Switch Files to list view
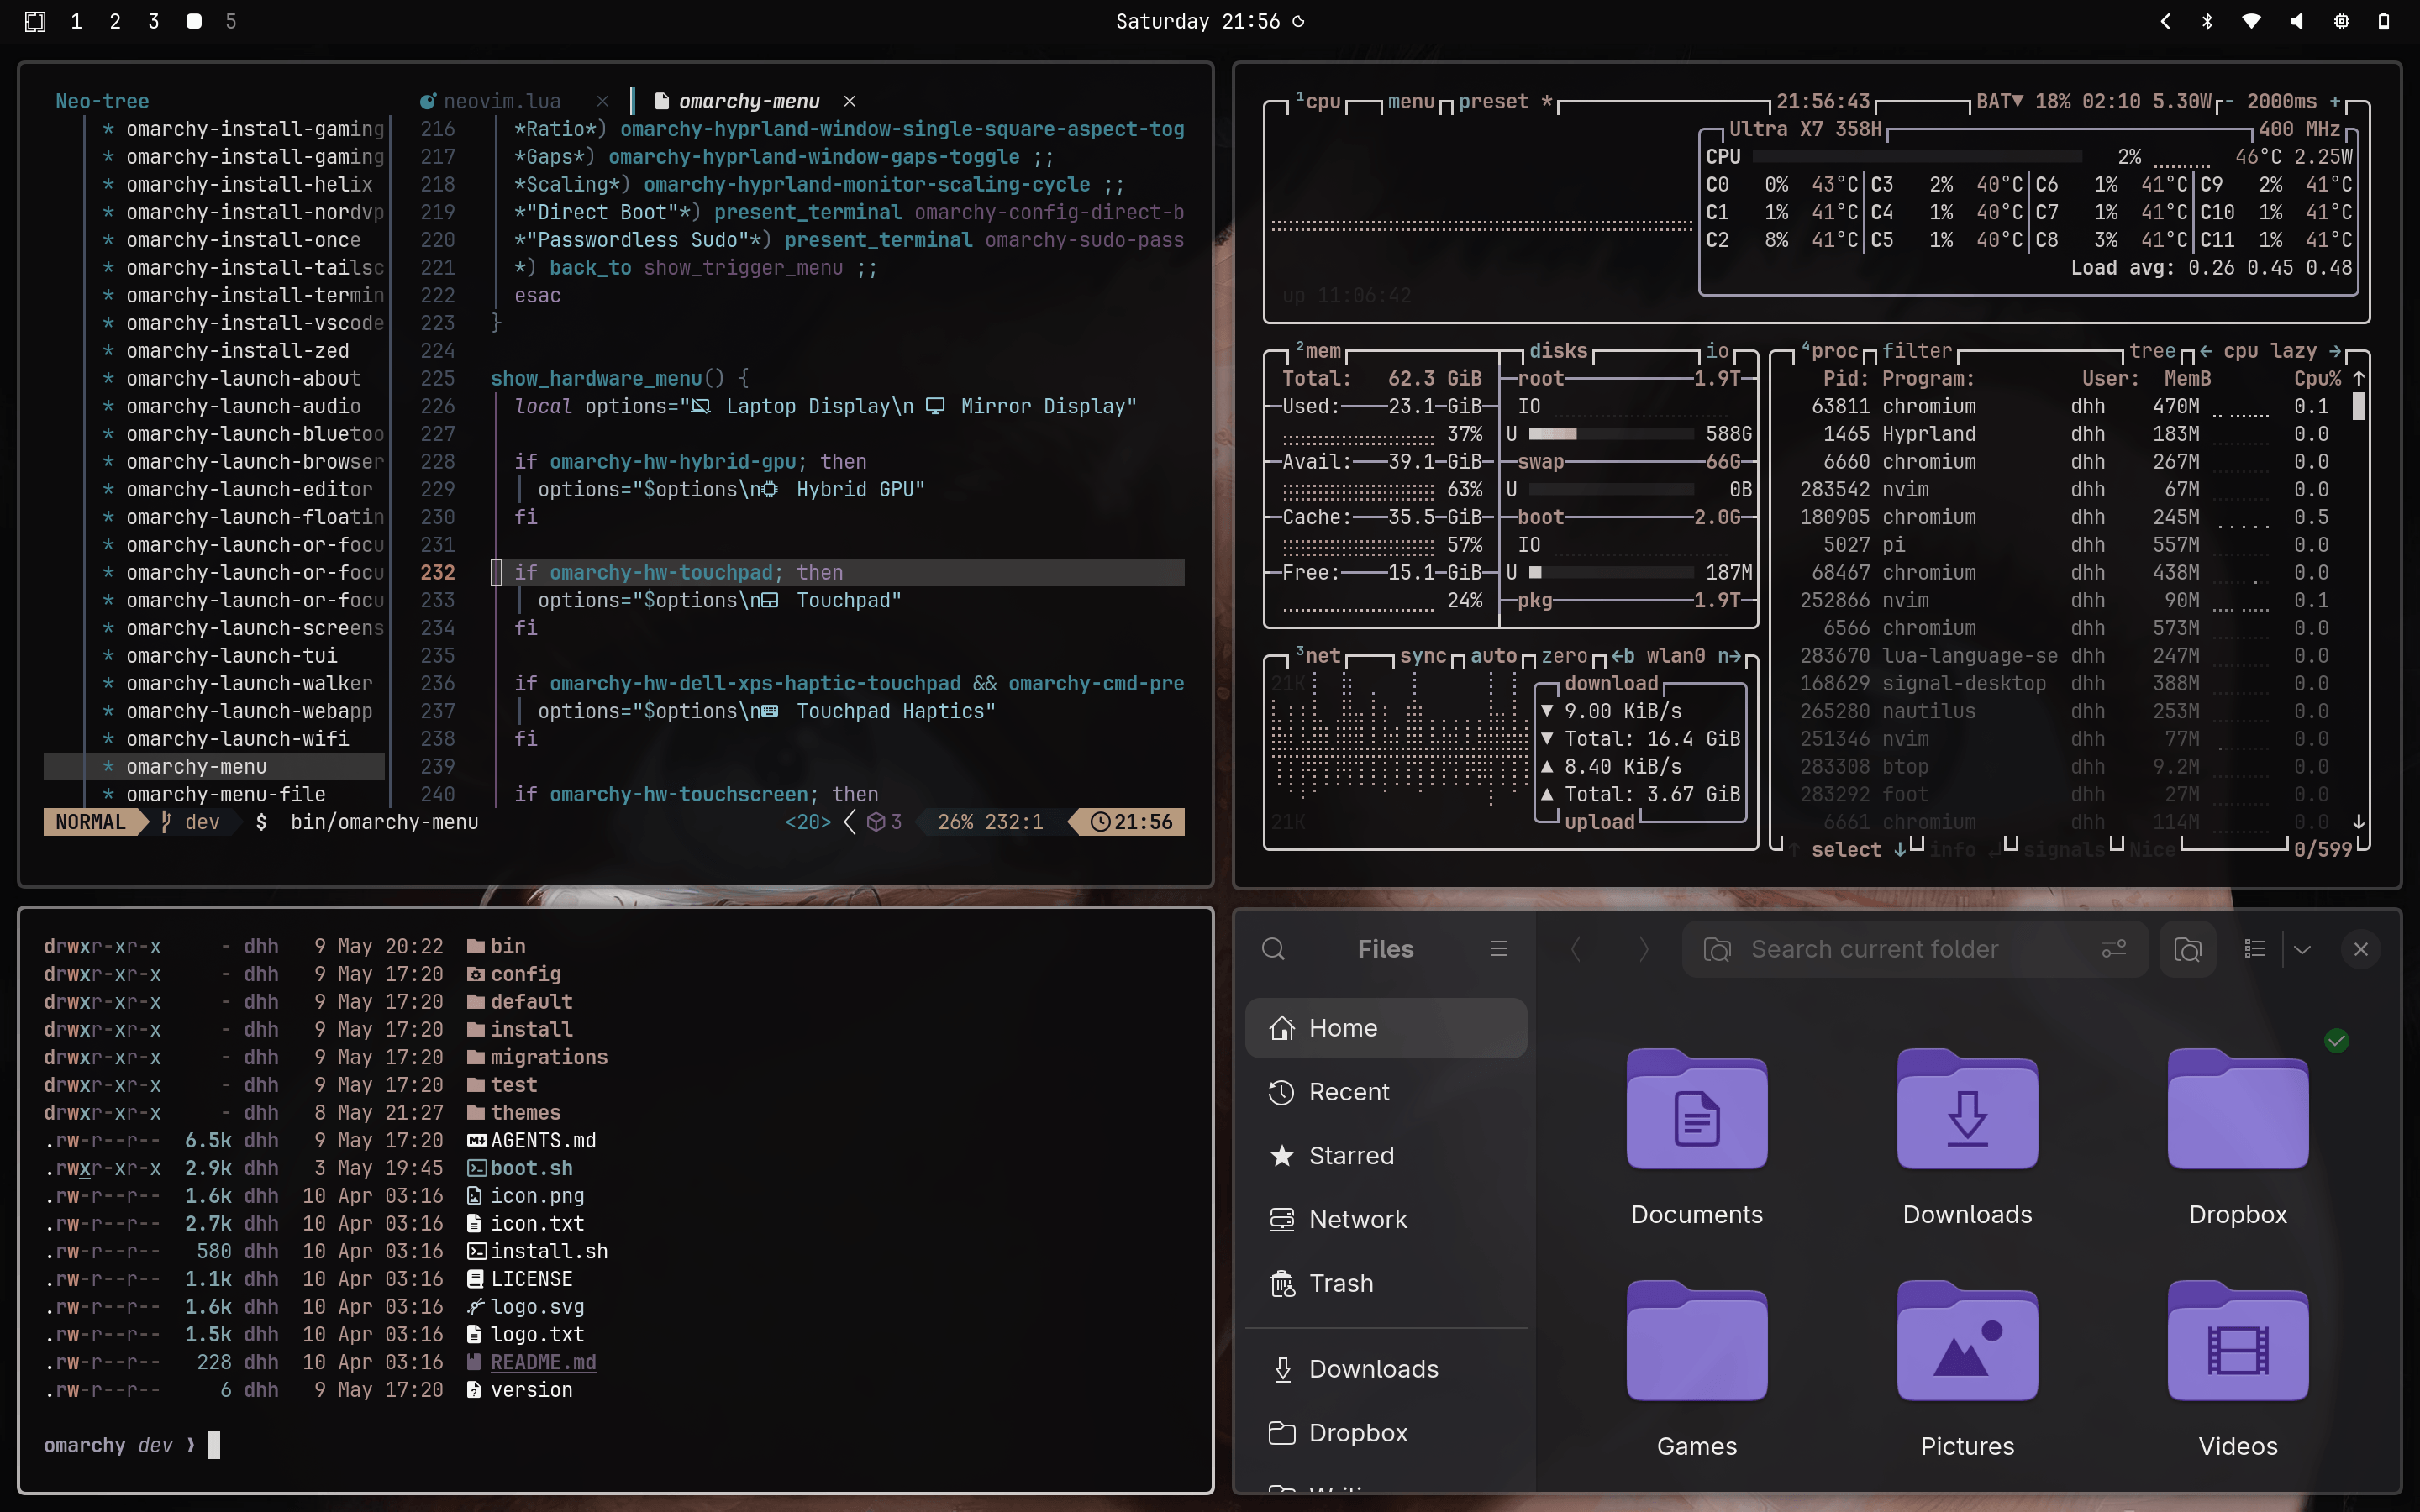Viewport: 2420px width, 1512px height. pos(2254,948)
